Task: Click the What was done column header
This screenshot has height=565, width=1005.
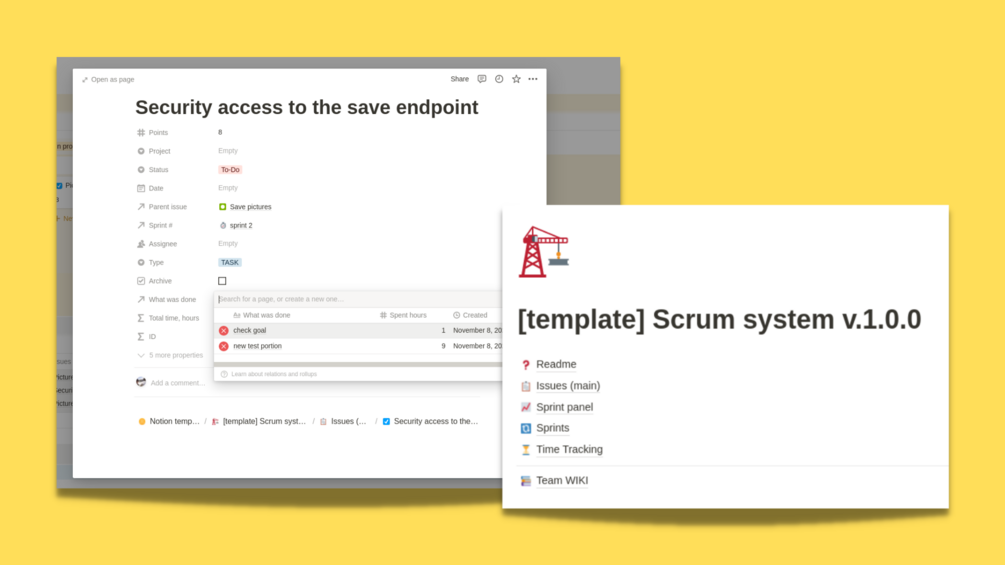Action: tap(262, 315)
